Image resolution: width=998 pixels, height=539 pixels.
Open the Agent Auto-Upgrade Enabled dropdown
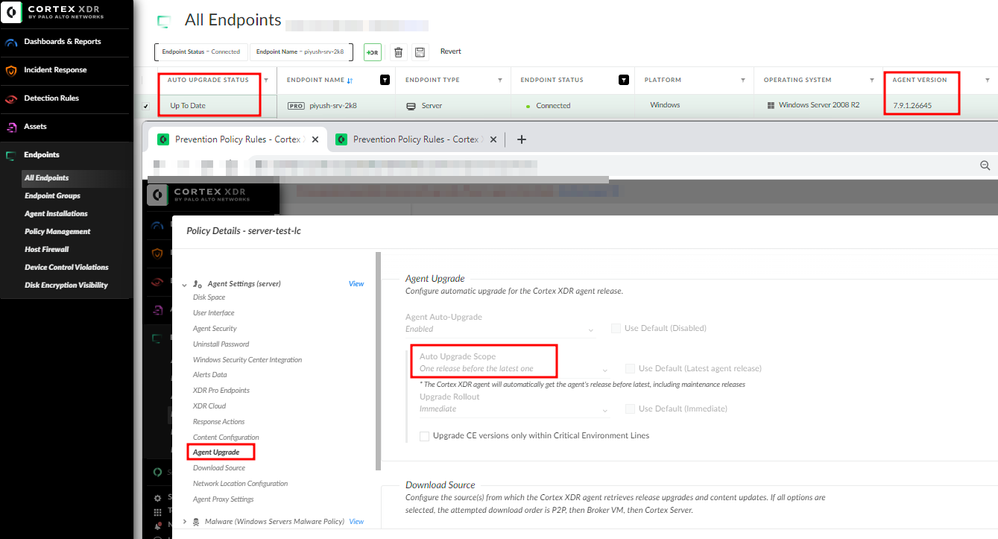click(500, 329)
